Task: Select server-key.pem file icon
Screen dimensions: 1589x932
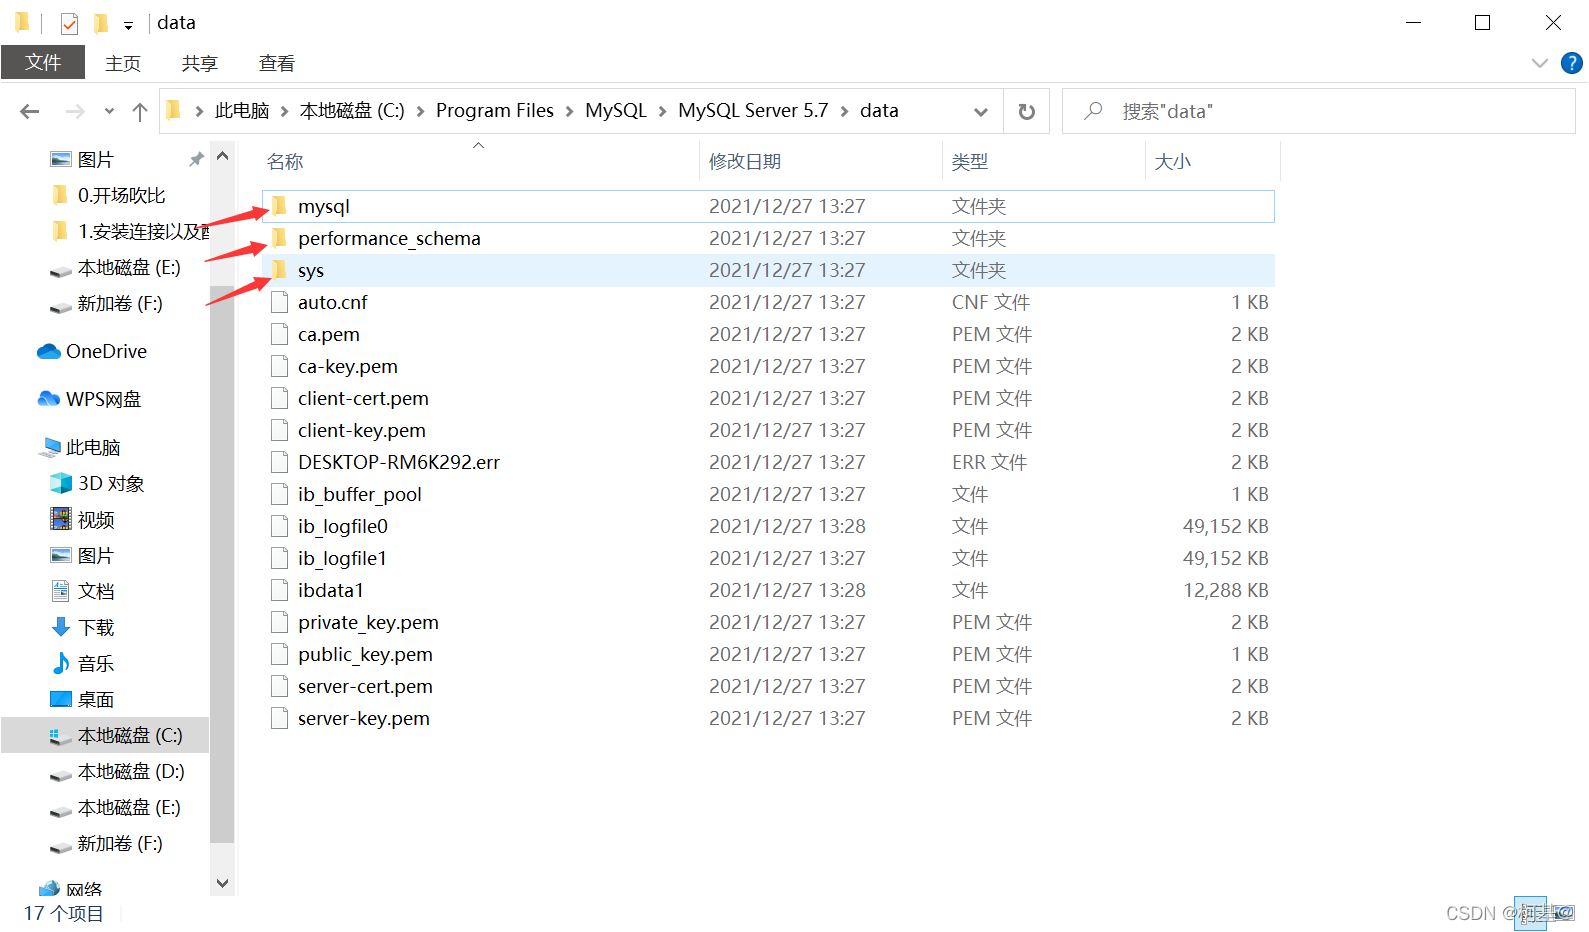Action: pyautogui.click(x=279, y=718)
